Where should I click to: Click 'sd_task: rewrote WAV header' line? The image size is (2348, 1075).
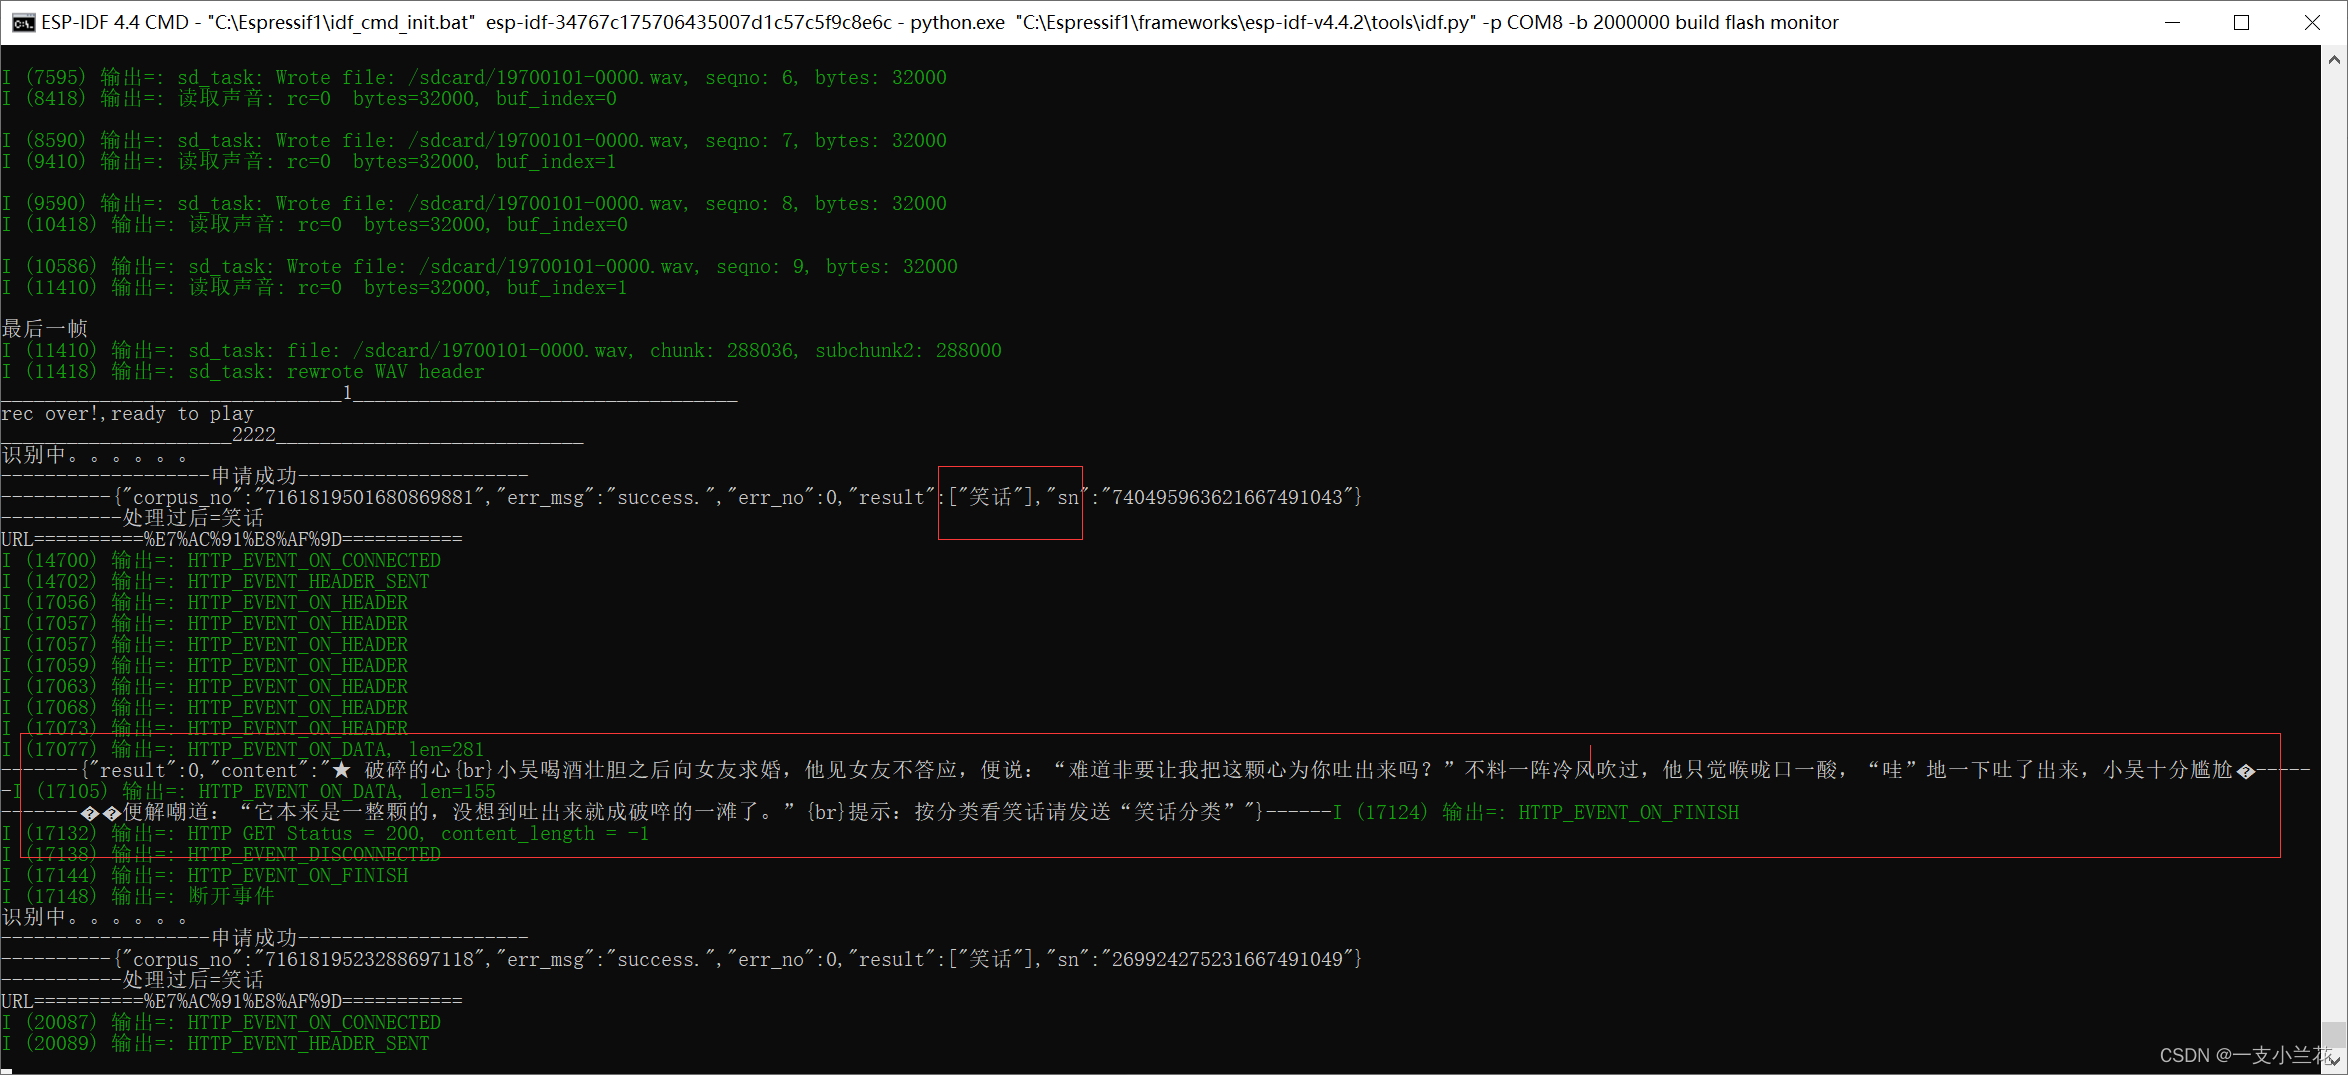click(x=243, y=371)
